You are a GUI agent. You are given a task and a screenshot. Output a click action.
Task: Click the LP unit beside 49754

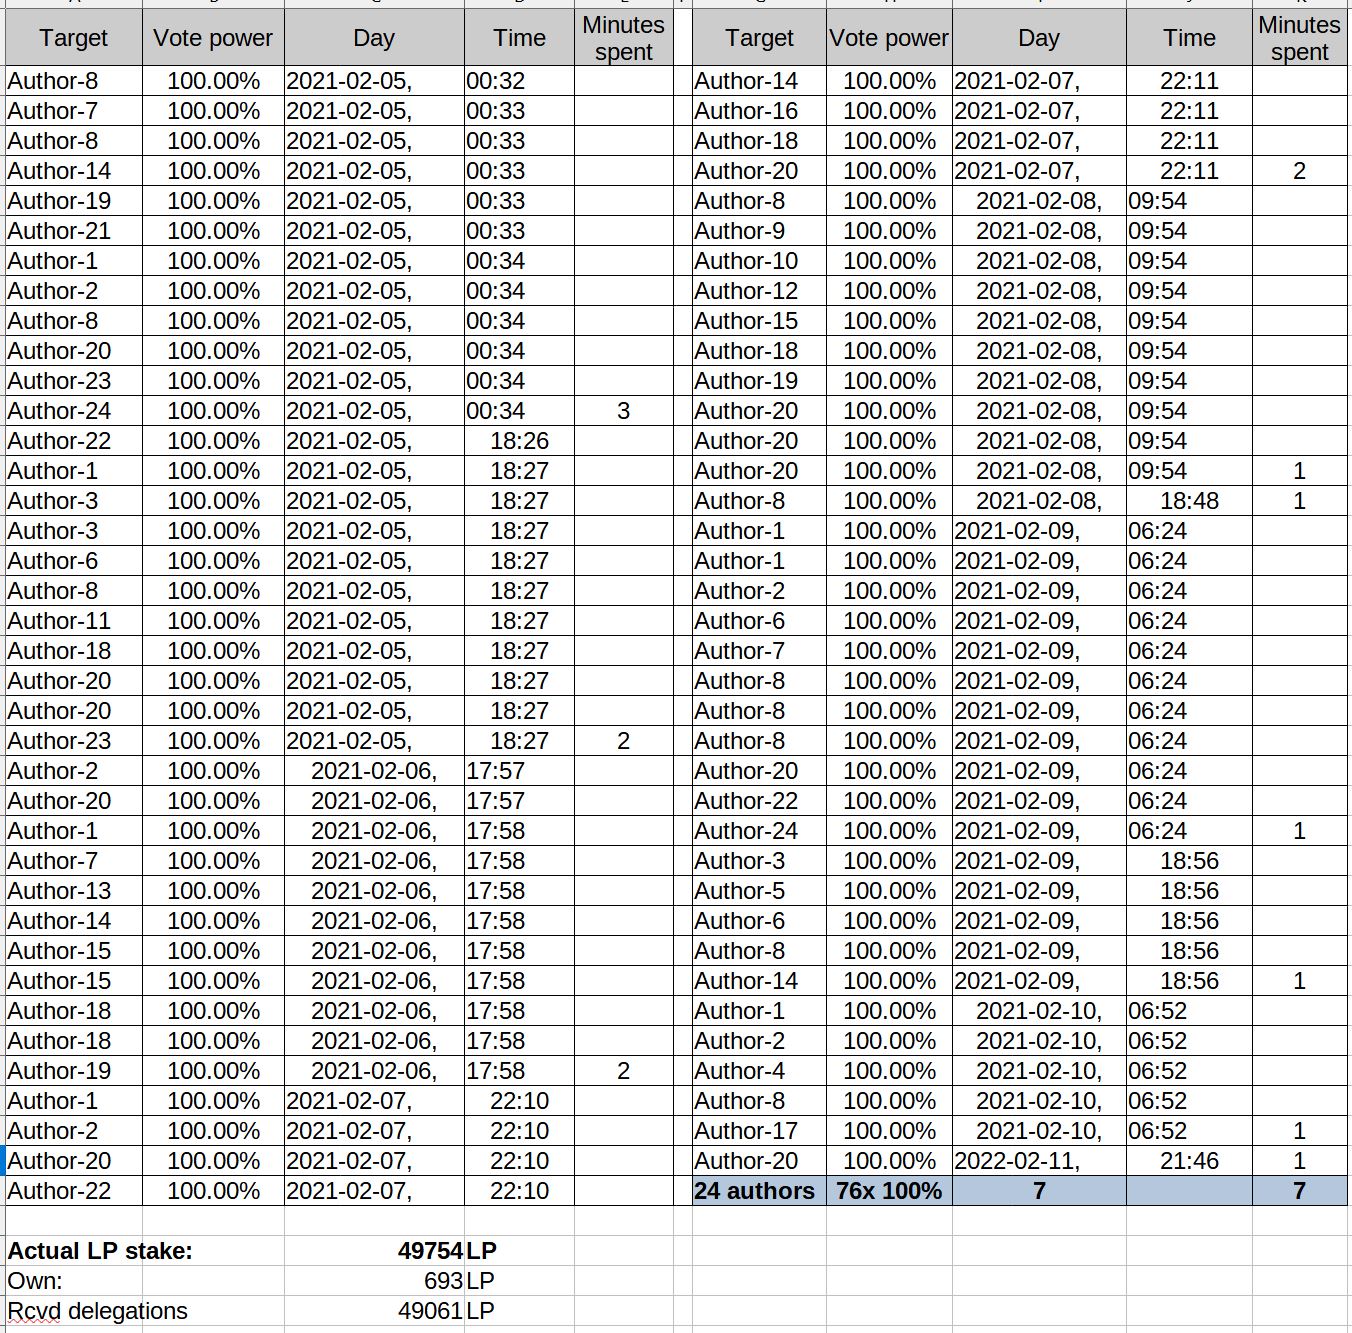pos(481,1251)
